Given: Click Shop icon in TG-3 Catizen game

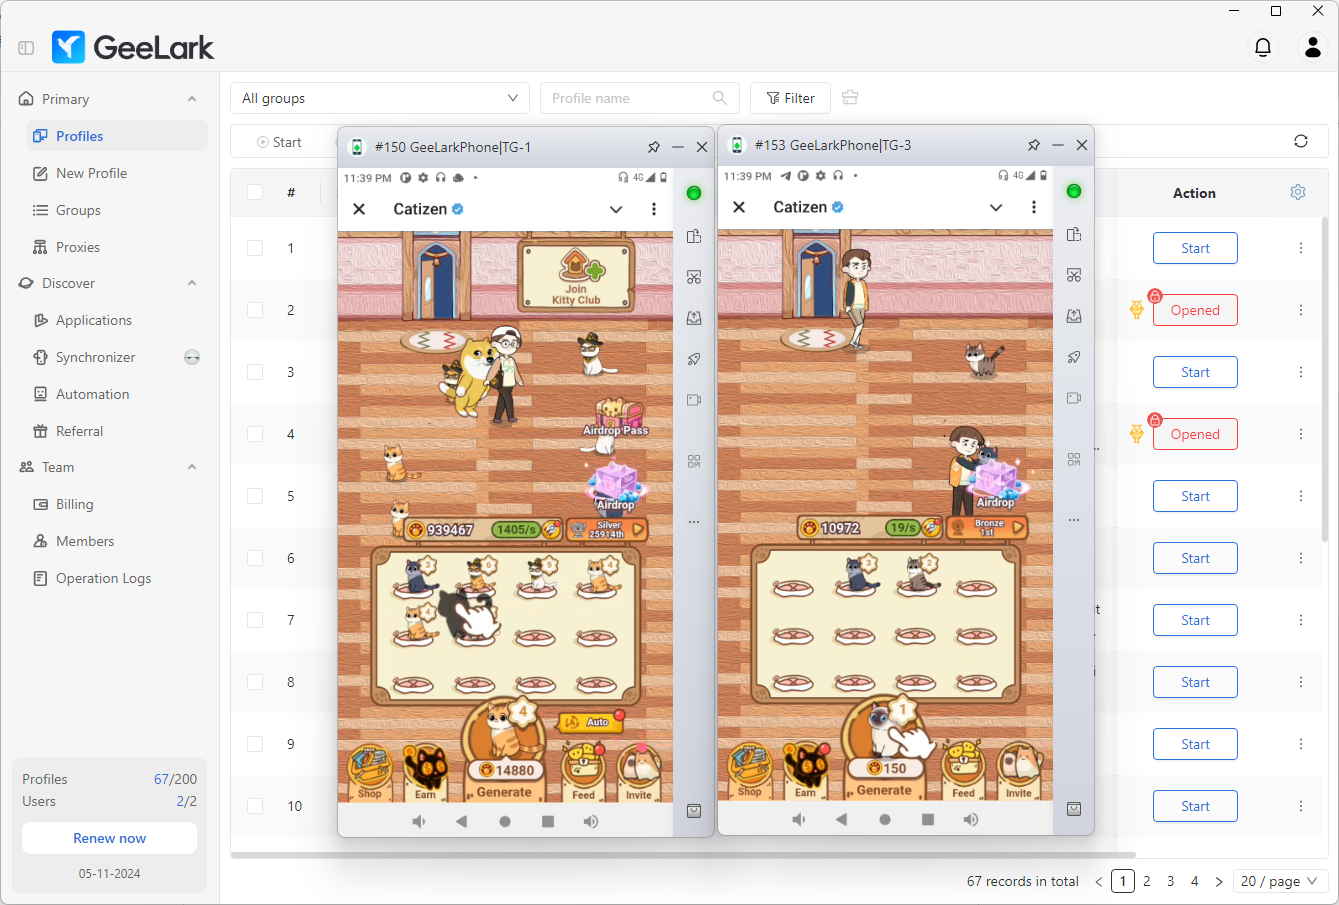Looking at the screenshot, I should point(749,771).
